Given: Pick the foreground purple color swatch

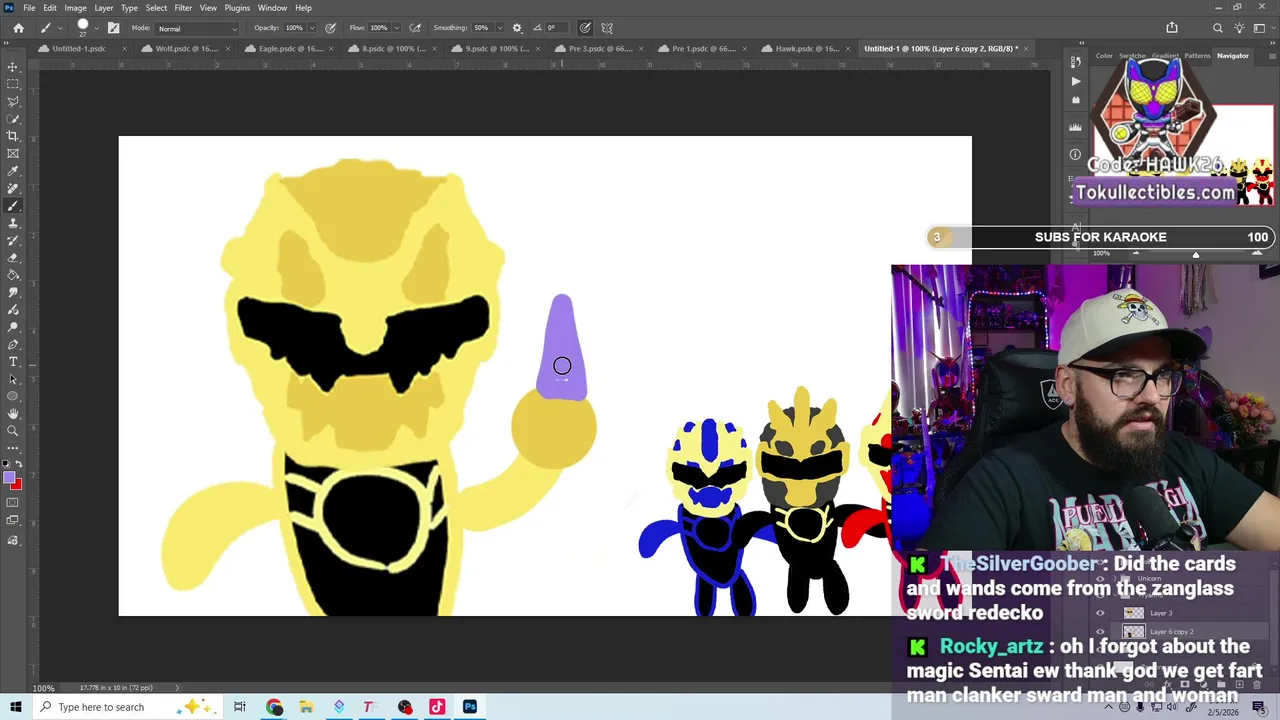Looking at the screenshot, I should click(x=9, y=479).
